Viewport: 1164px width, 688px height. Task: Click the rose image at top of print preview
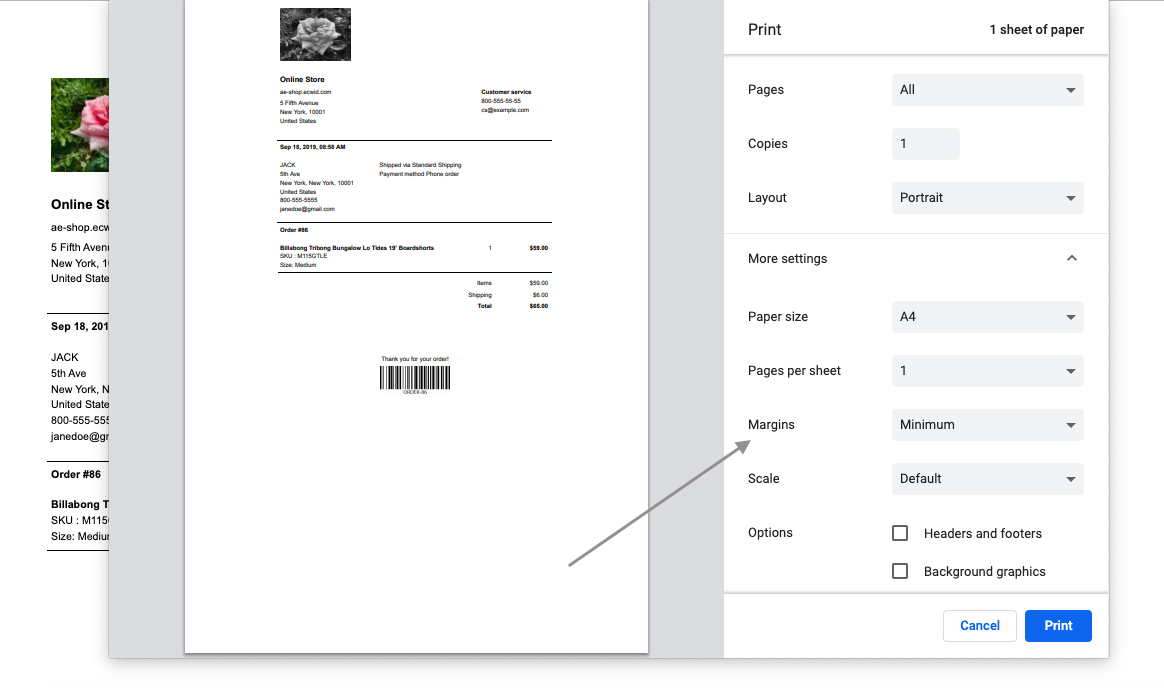tap(314, 33)
